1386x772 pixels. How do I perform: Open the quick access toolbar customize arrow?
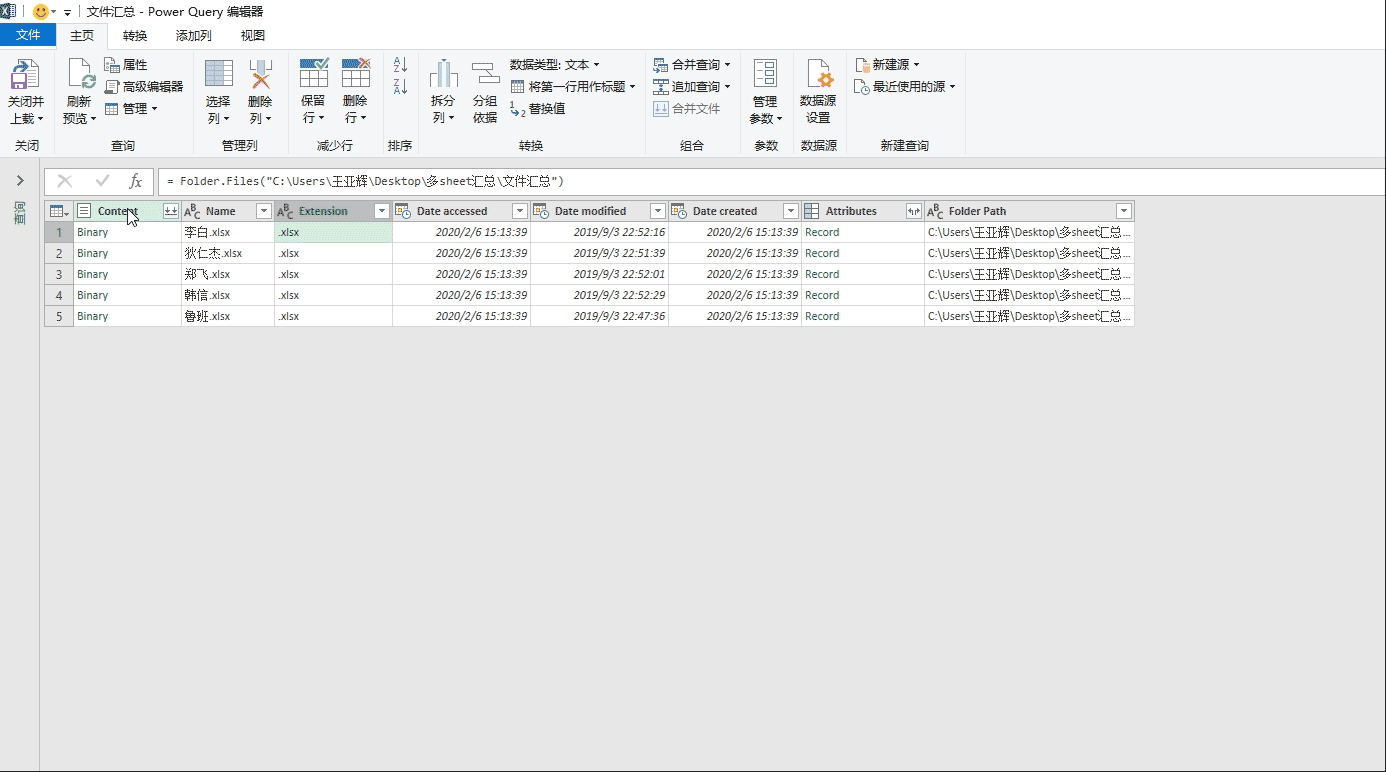point(67,12)
